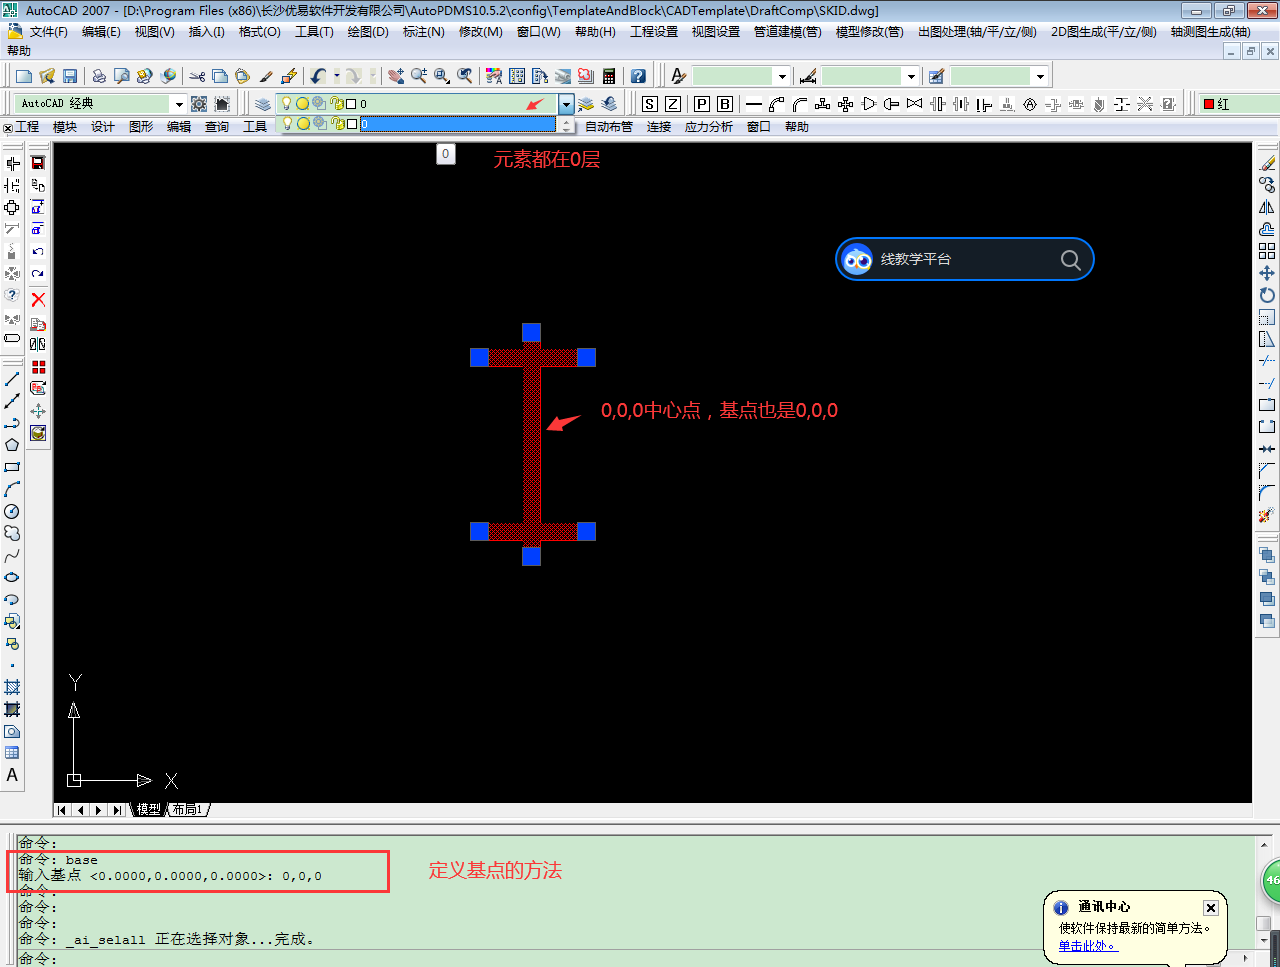Viewport: 1280px width, 967px height.
Task: Open the 工程设置 menu
Action: (x=654, y=32)
